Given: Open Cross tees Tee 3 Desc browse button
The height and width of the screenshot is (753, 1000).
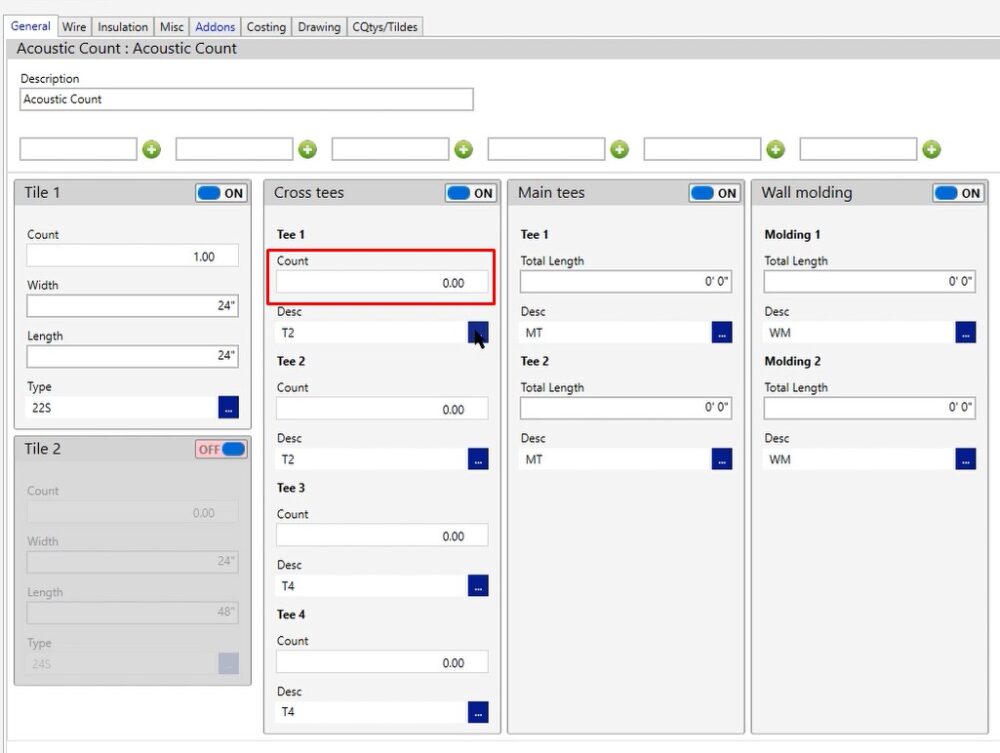Looking at the screenshot, I should coord(478,586).
